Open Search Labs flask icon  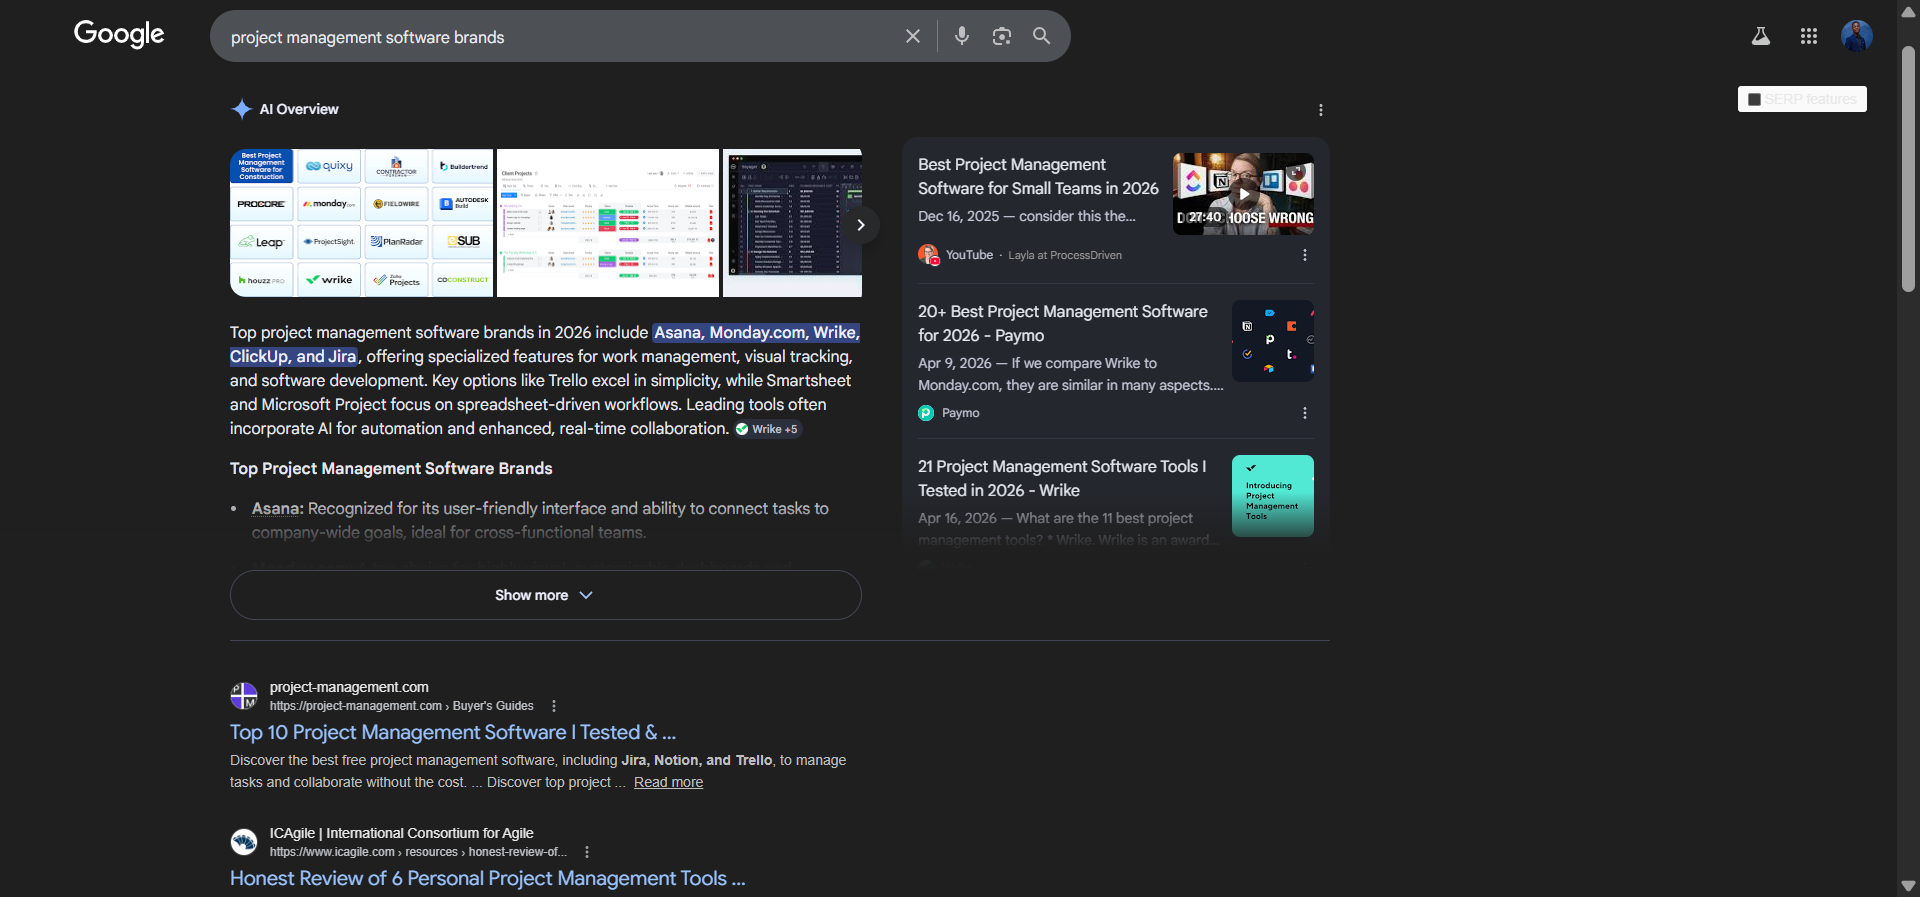click(x=1761, y=36)
